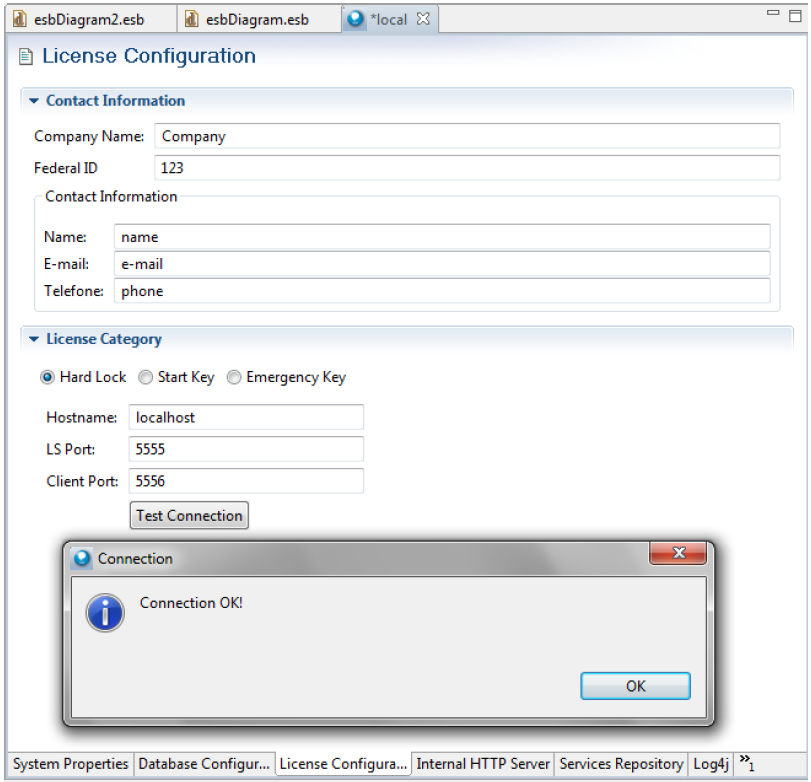Screen dimensions: 811x782
Task: Click the Contact Information group label
Action: (111, 197)
